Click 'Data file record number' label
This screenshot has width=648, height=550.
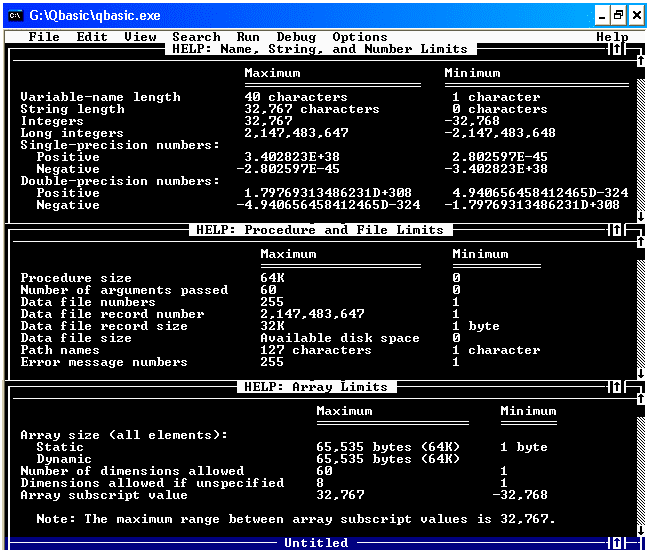click(112, 314)
